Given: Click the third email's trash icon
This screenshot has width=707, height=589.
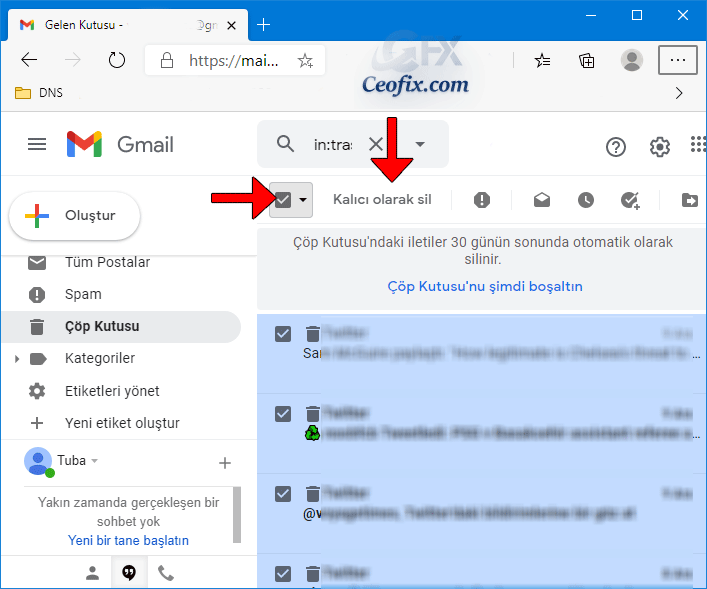Looking at the screenshot, I should pyautogui.click(x=313, y=494).
